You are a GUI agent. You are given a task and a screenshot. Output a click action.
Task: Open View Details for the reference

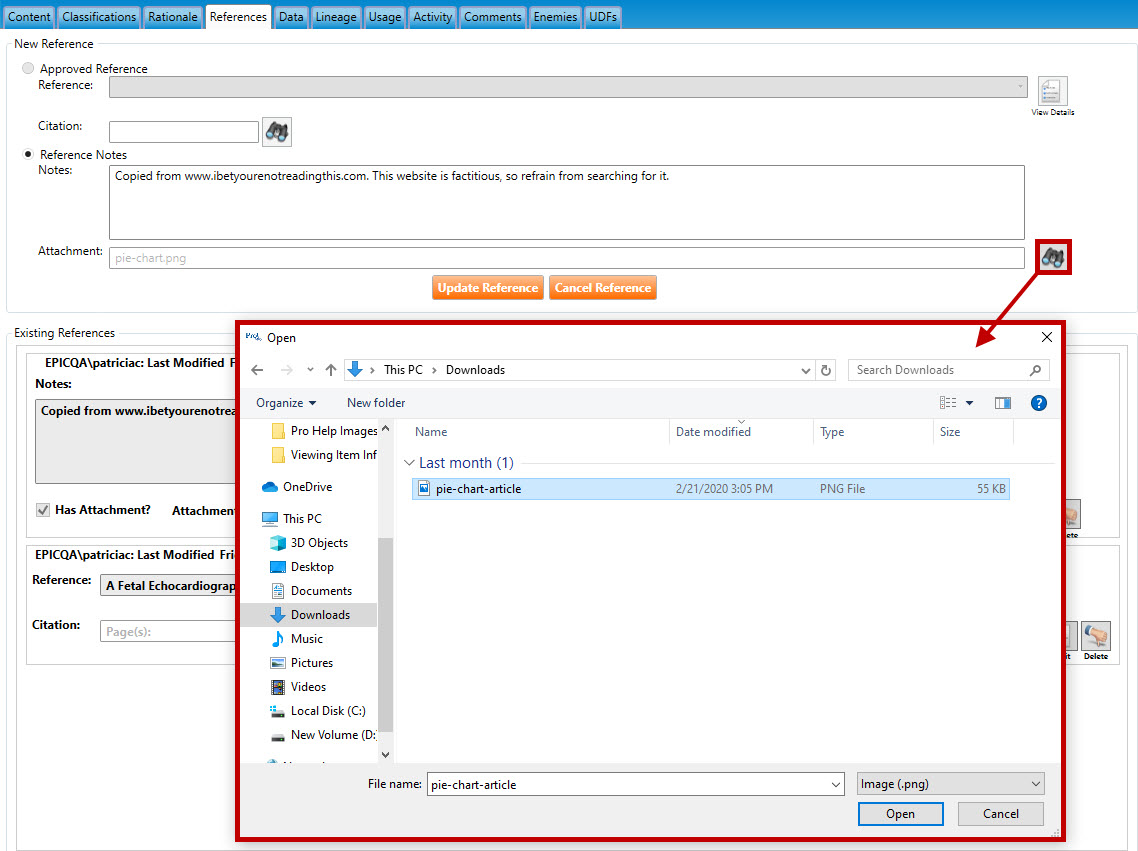1052,93
